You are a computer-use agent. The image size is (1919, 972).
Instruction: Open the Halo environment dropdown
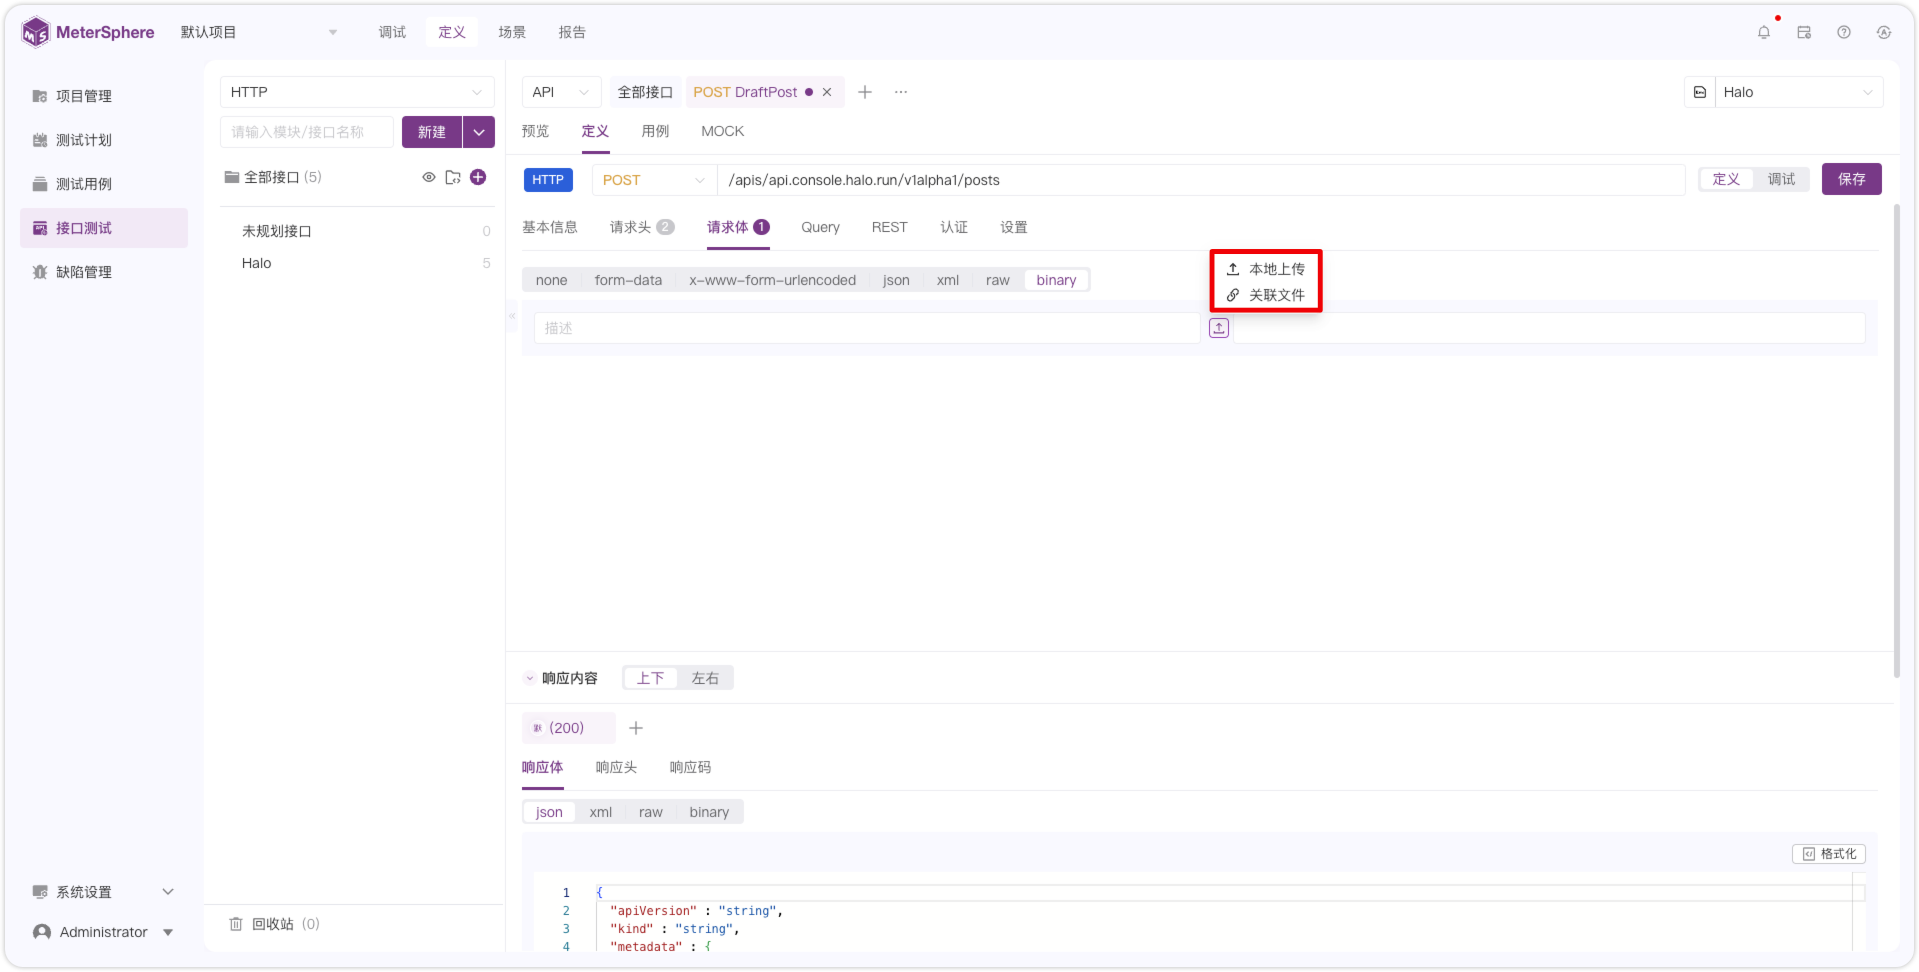(1799, 92)
